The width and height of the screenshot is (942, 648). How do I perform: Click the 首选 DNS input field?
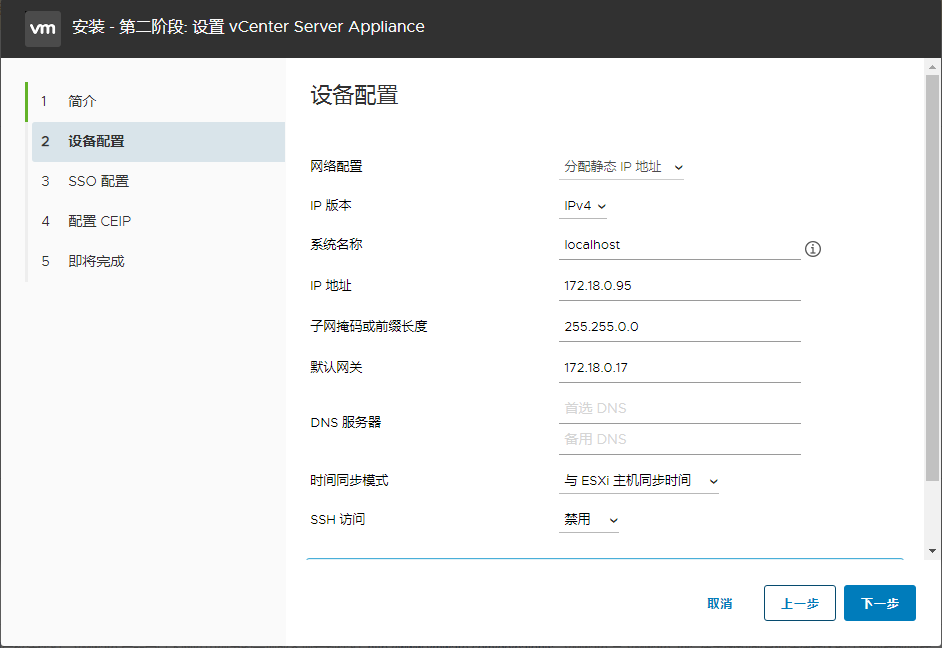click(x=679, y=408)
